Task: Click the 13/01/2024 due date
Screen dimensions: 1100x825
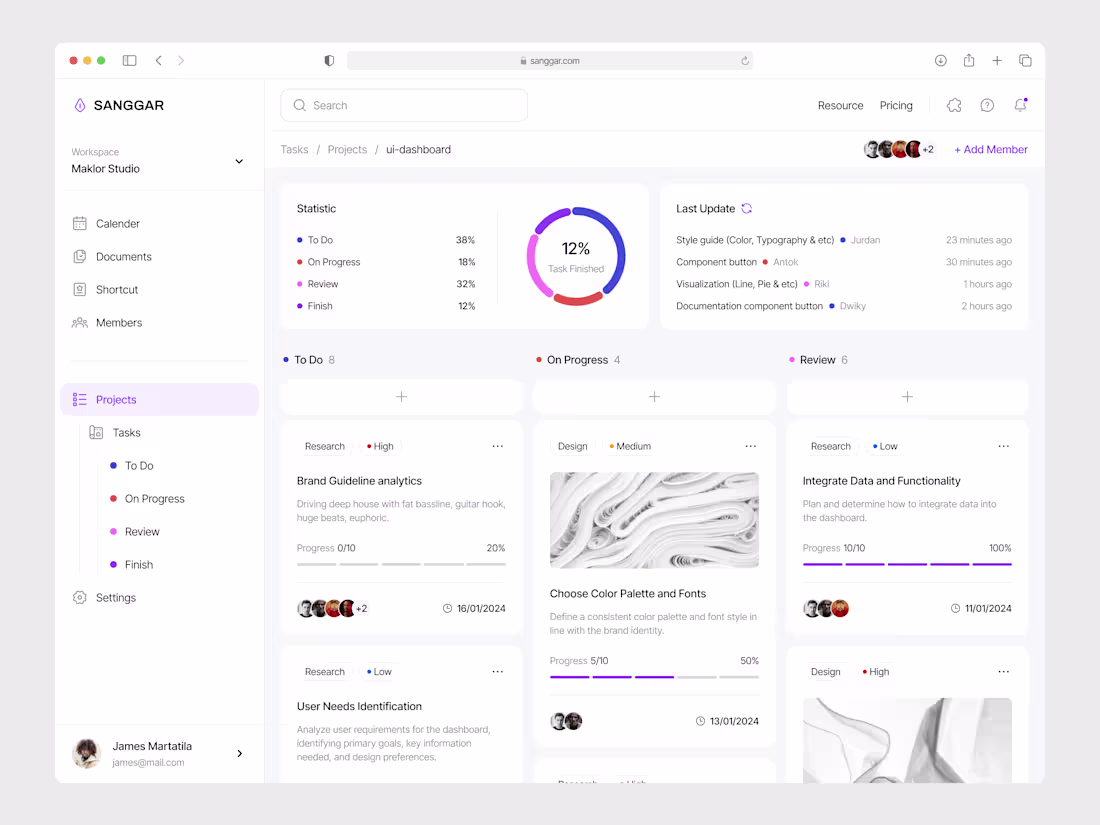Action: [x=727, y=721]
